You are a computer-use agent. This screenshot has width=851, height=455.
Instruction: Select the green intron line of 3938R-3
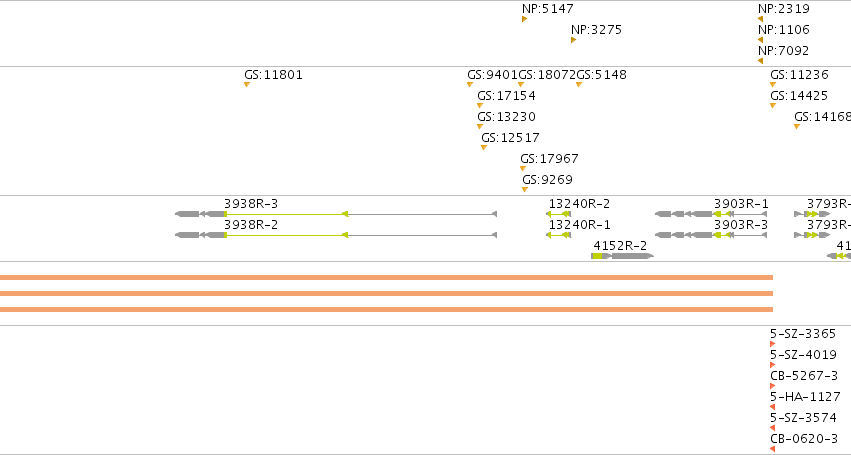pyautogui.click(x=286, y=214)
